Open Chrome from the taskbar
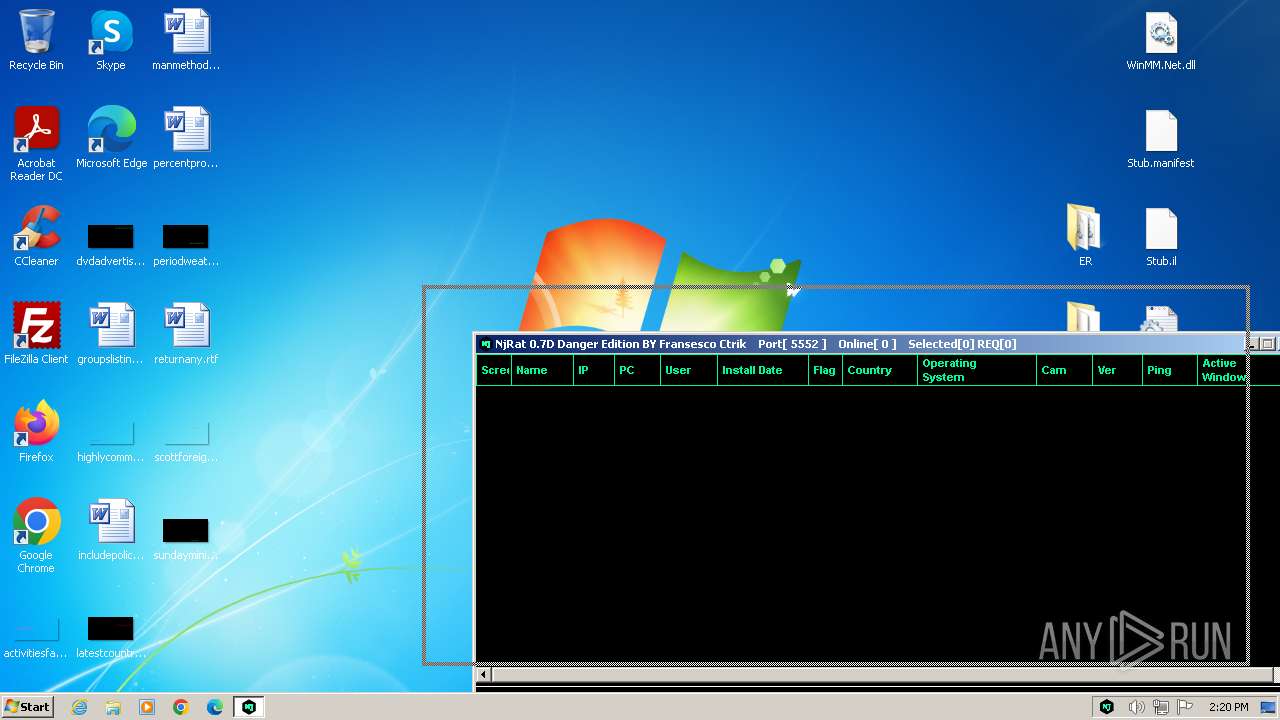Viewport: 1280px width, 720px height. [x=181, y=707]
